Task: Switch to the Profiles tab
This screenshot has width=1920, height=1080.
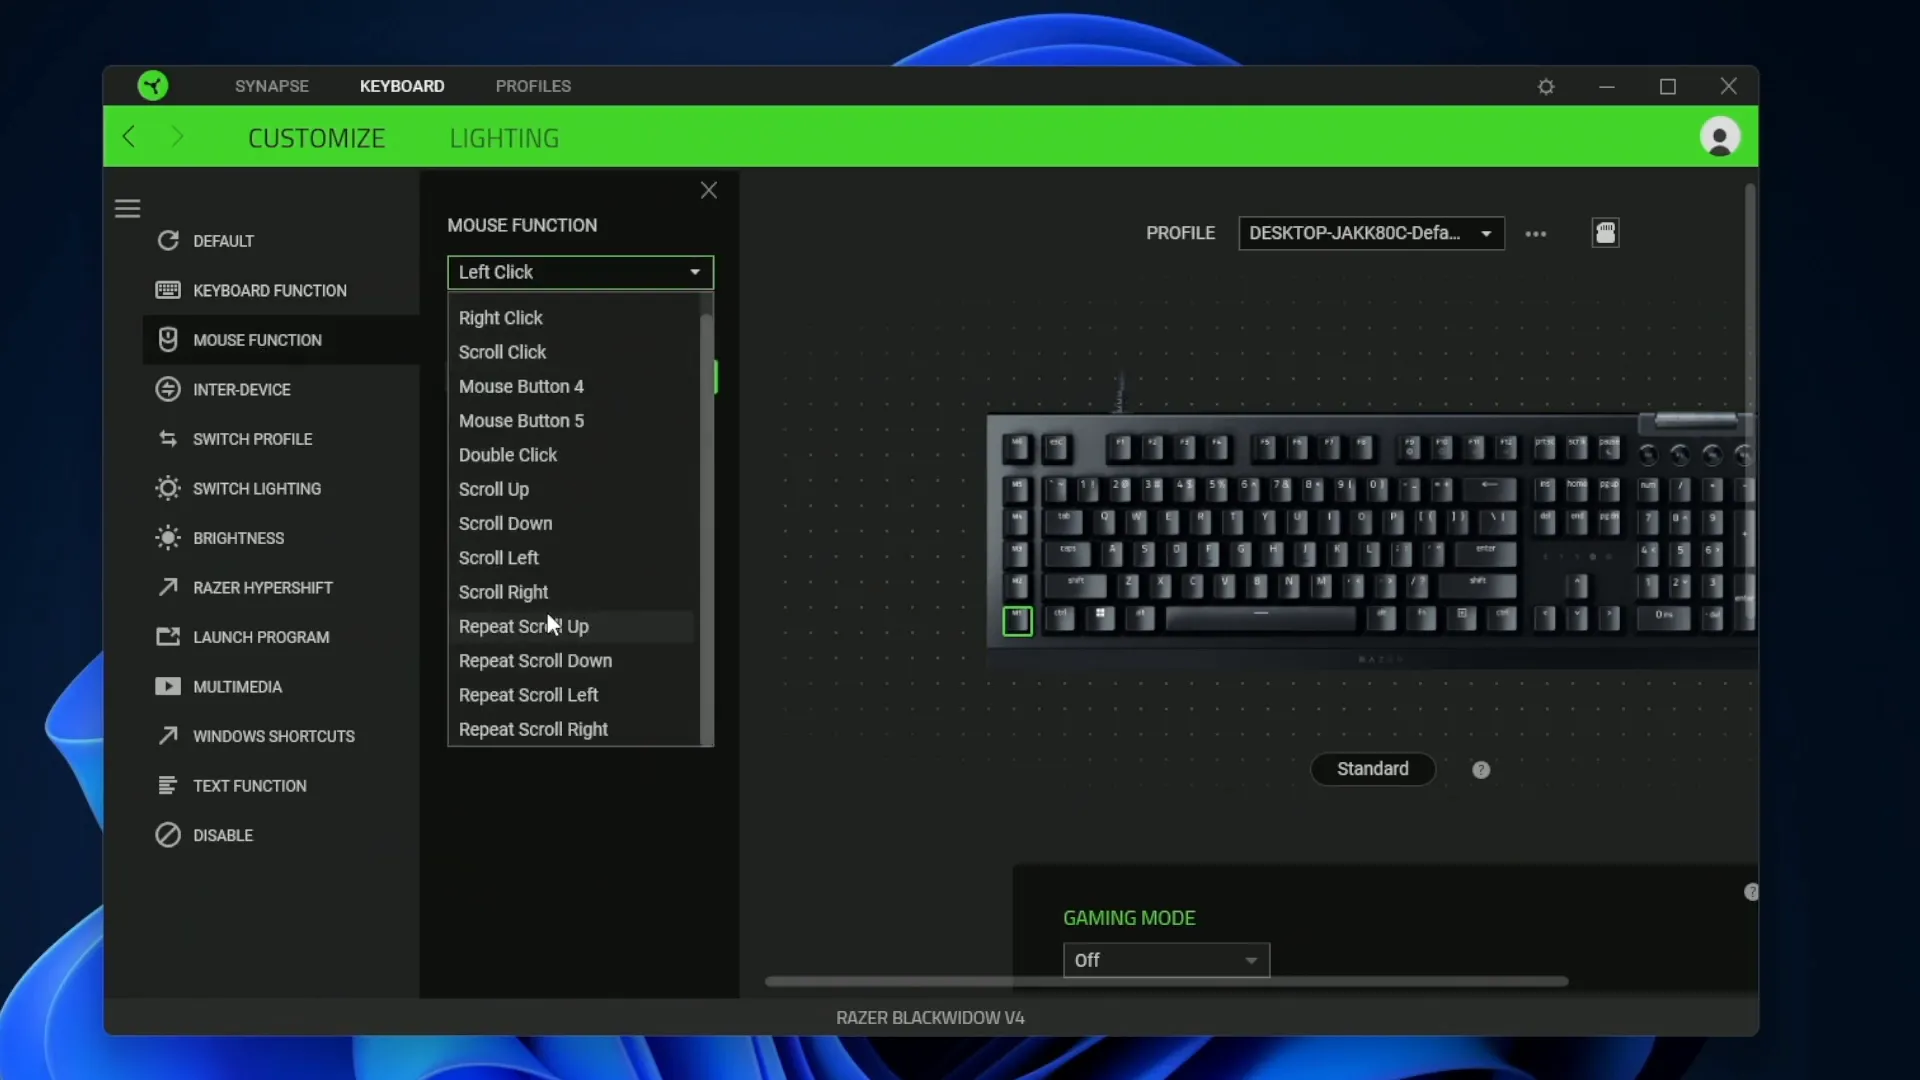Action: tap(533, 86)
